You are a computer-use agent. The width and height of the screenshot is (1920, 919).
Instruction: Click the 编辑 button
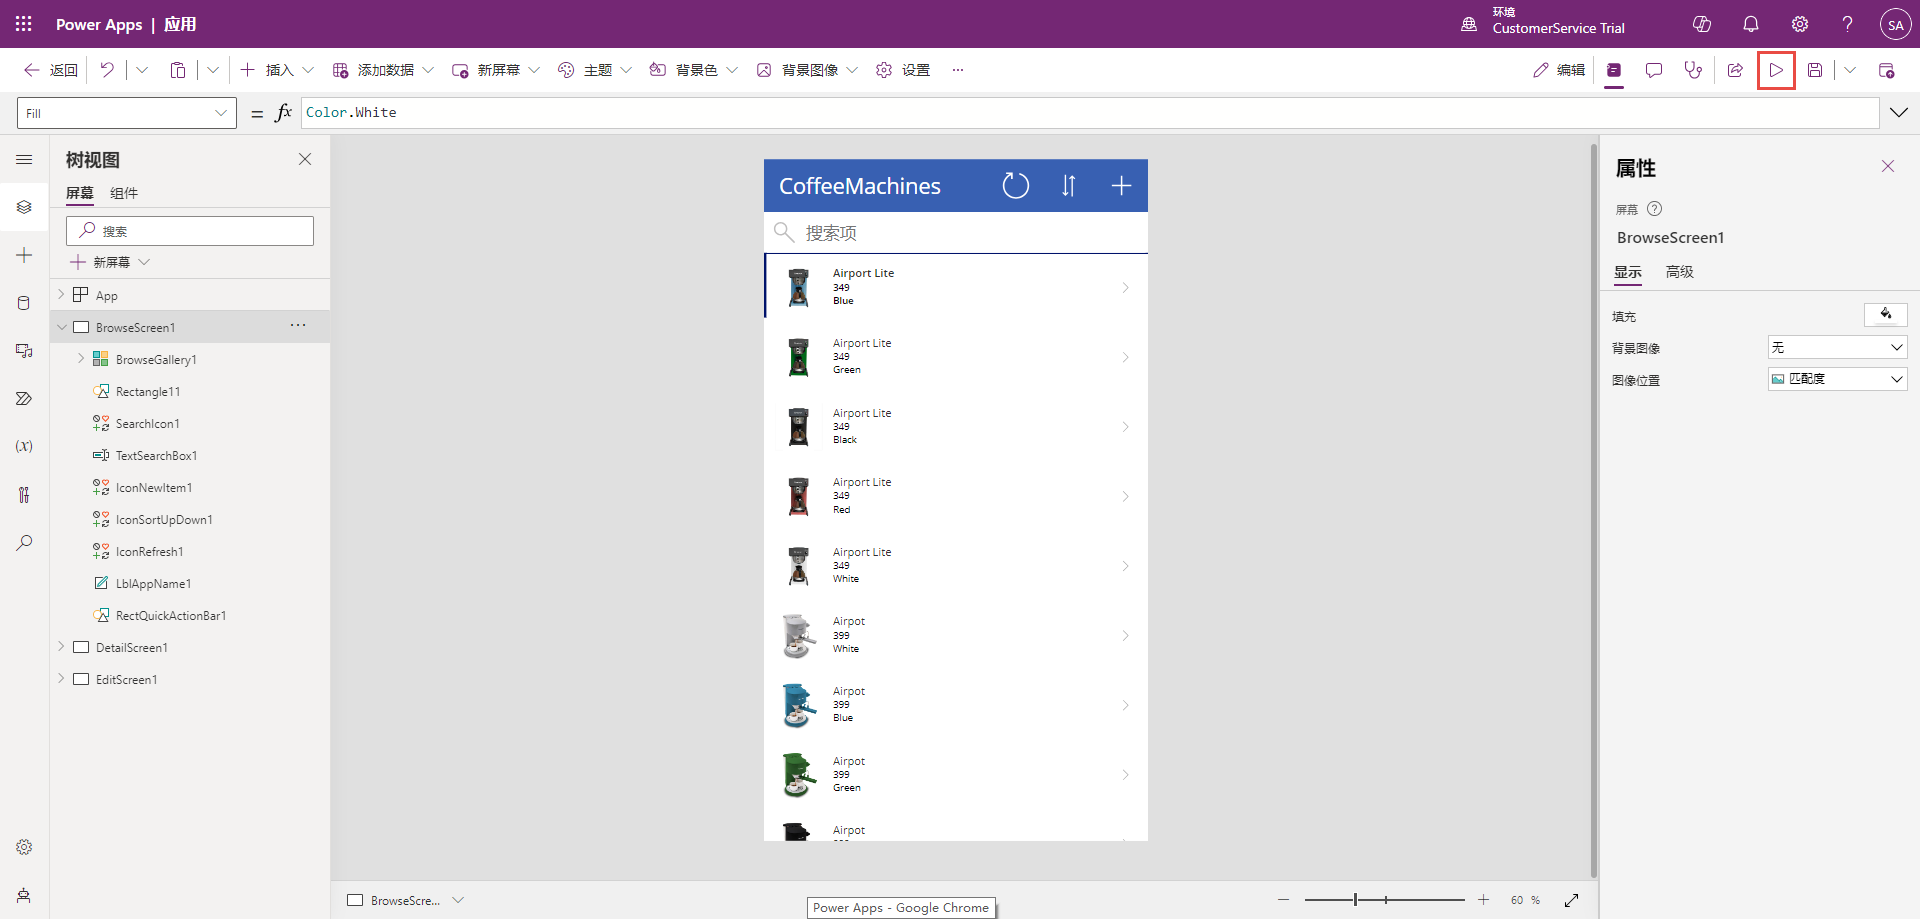coord(1559,70)
